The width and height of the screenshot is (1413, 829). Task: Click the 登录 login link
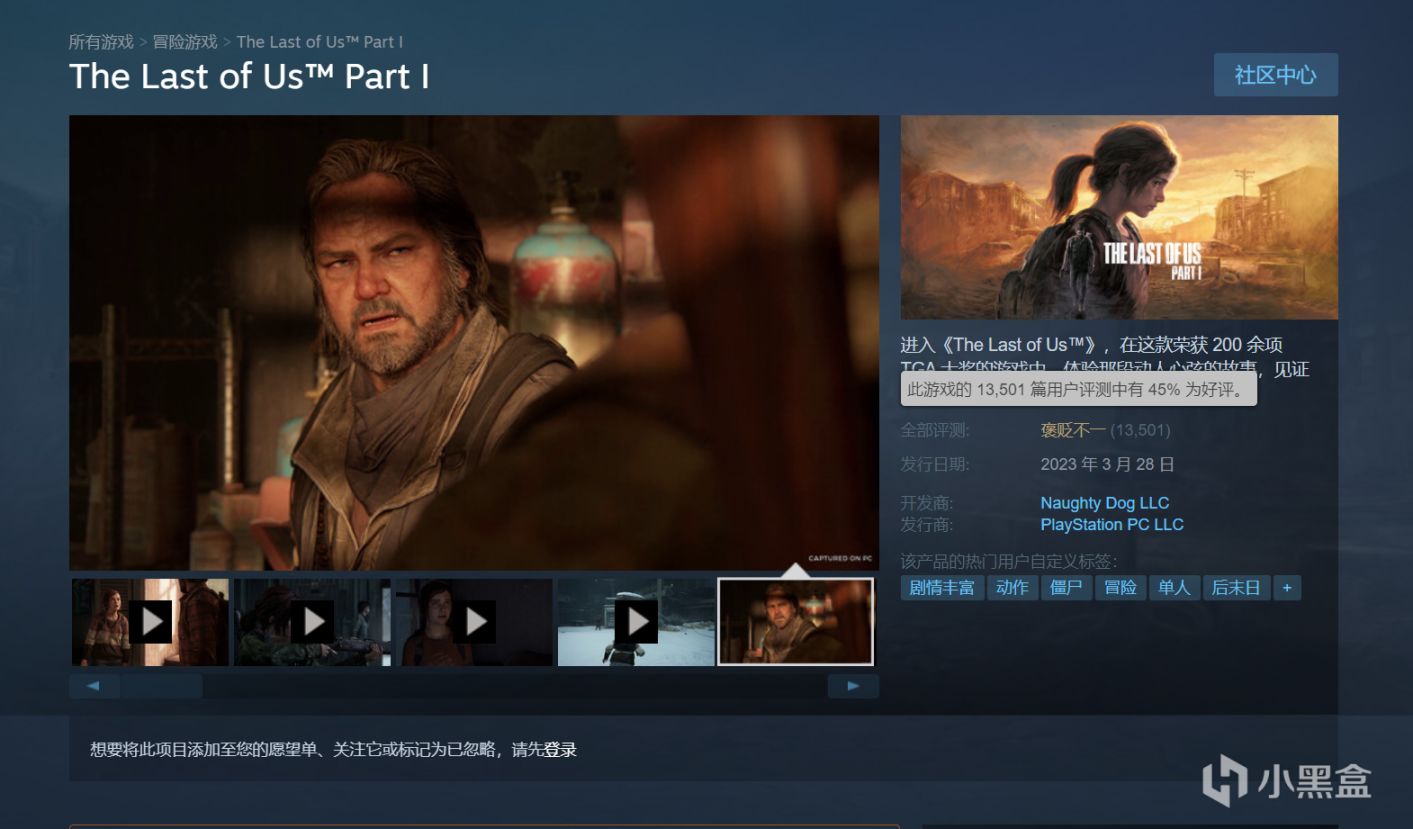coord(560,750)
